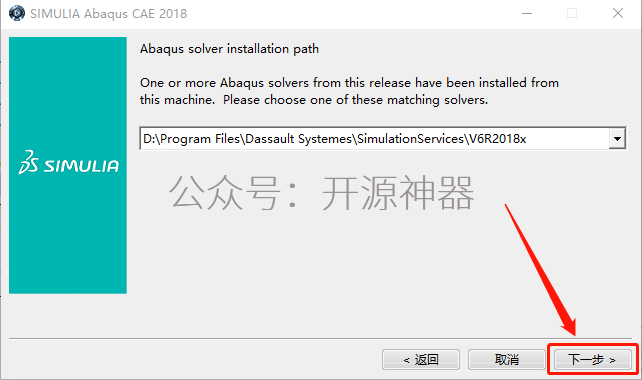Click the horizontal separator line above the buttons
The height and width of the screenshot is (380, 642).
323,339
